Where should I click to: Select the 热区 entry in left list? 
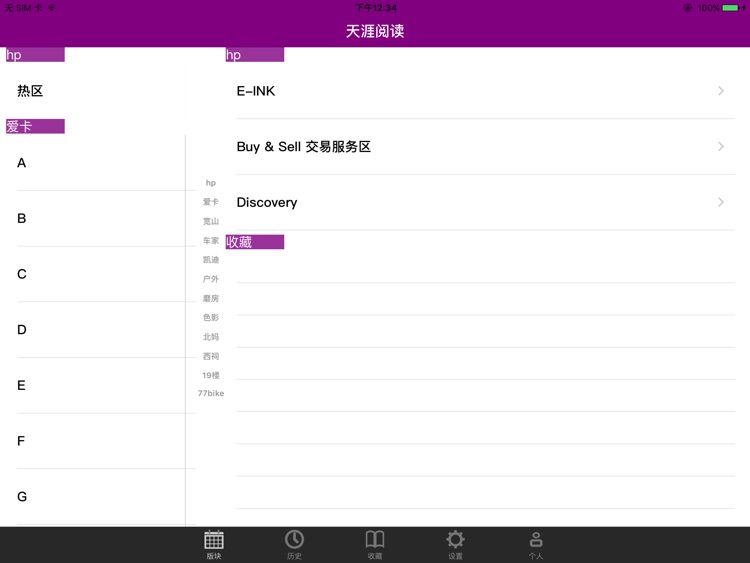(30, 91)
